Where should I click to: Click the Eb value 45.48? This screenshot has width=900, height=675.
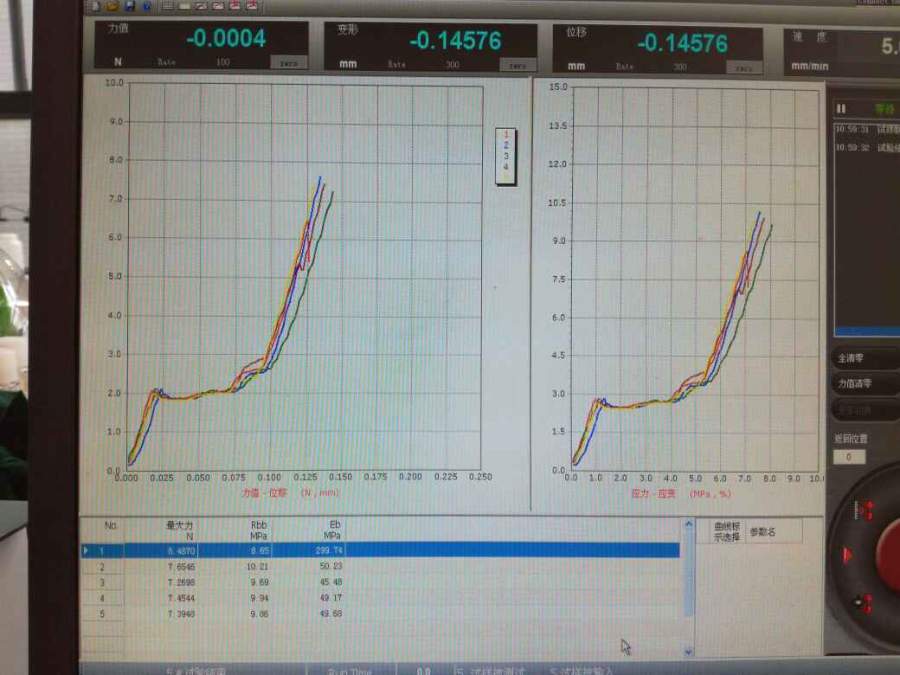[331, 582]
